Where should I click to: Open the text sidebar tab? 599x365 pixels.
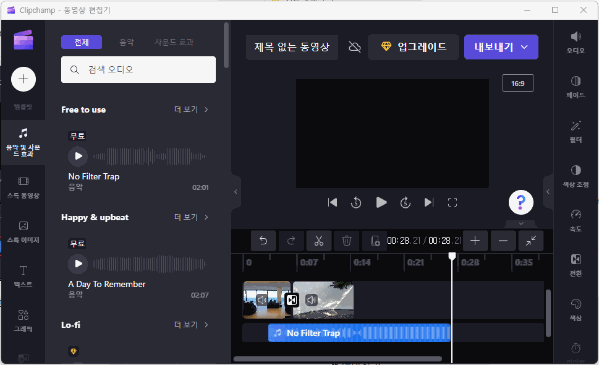[x=23, y=276]
